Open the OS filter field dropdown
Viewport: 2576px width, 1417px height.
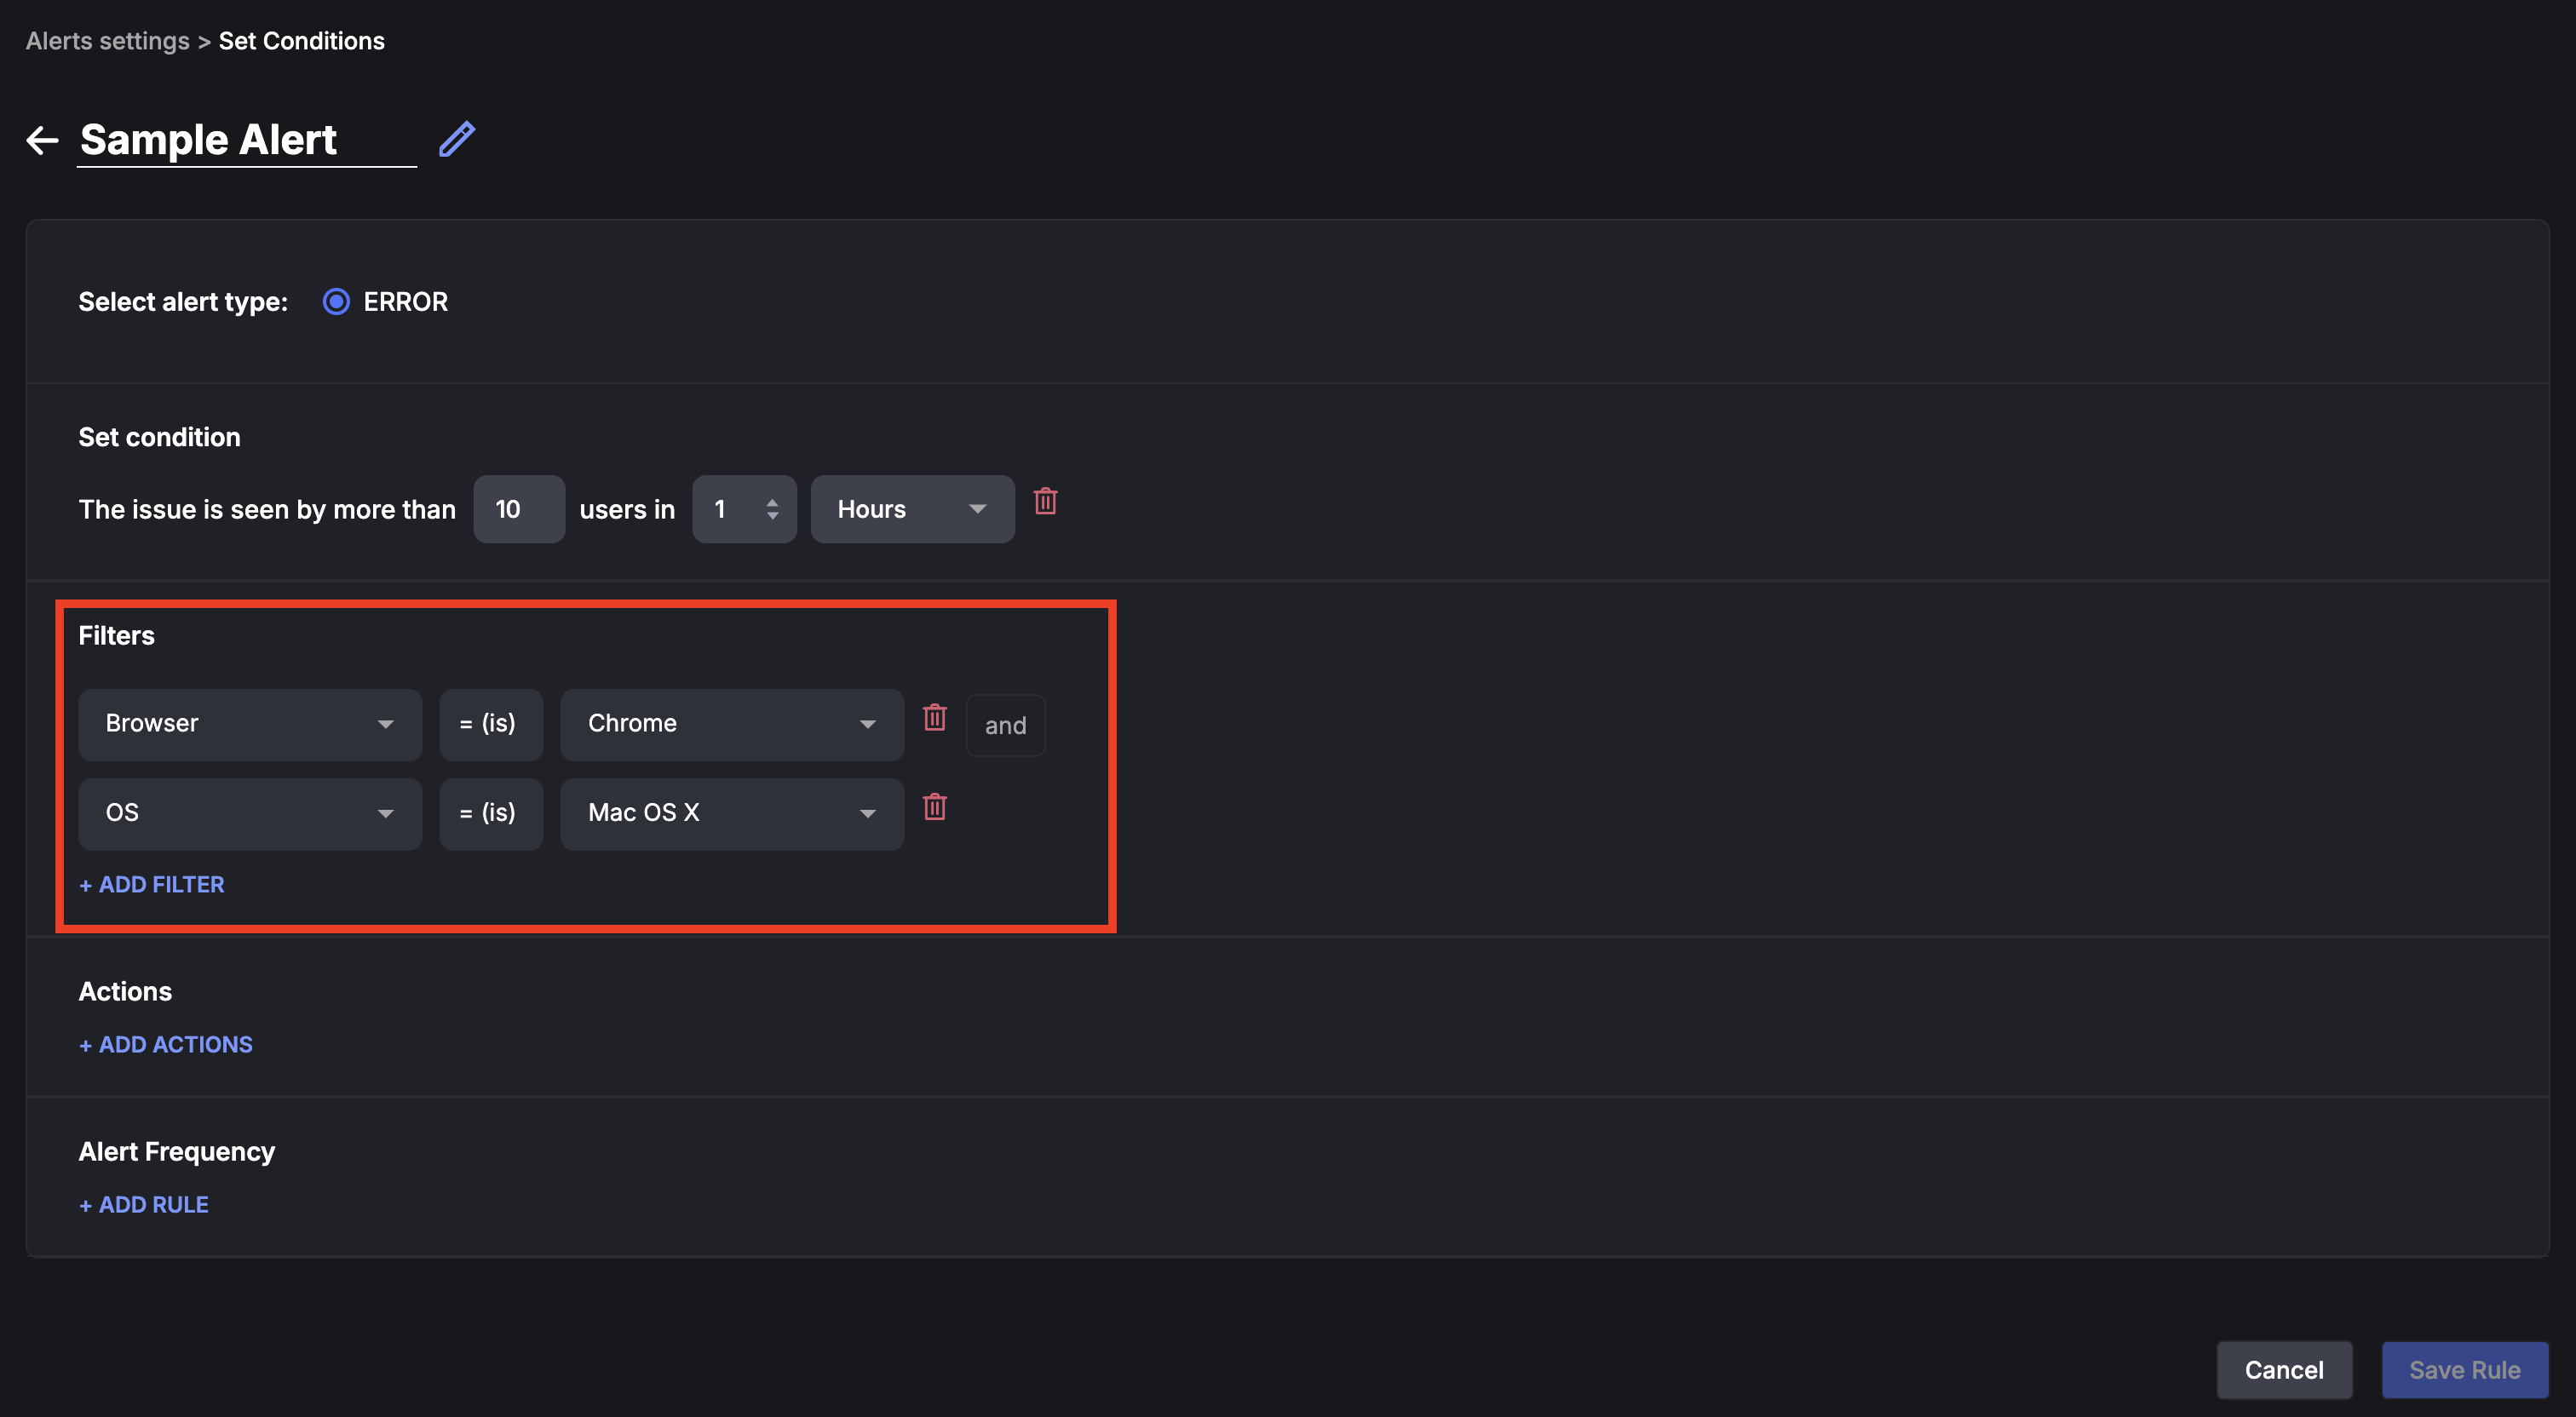[x=249, y=813]
